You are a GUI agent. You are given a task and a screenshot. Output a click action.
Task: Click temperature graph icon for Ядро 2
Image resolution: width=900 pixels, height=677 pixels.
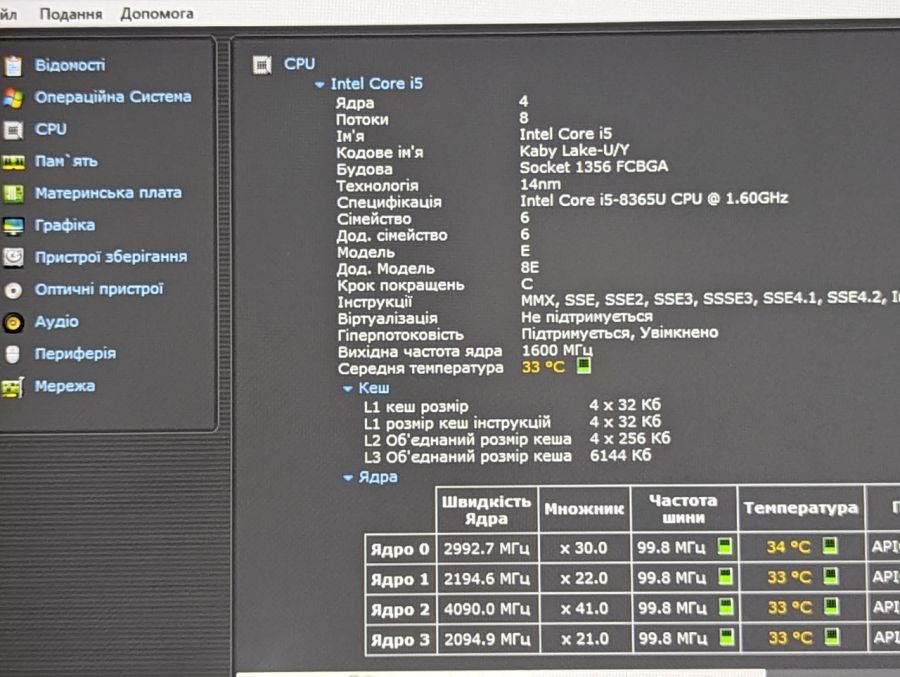coord(831,606)
